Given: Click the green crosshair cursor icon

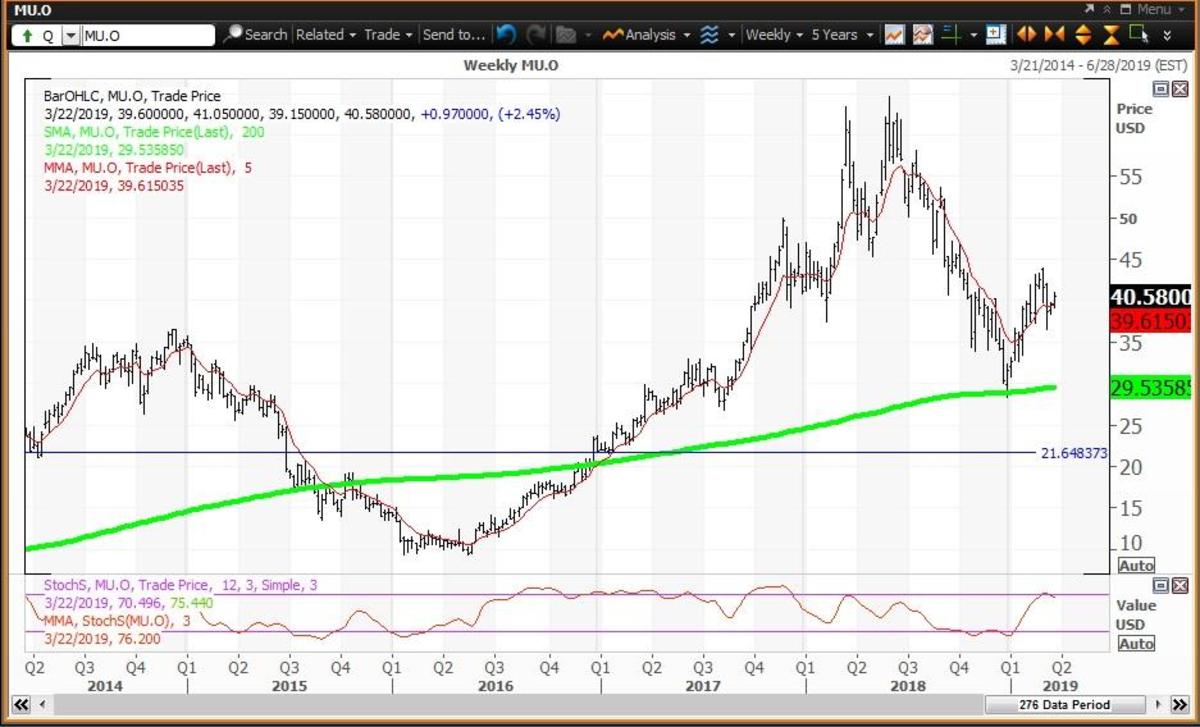Looking at the screenshot, I should 950,35.
